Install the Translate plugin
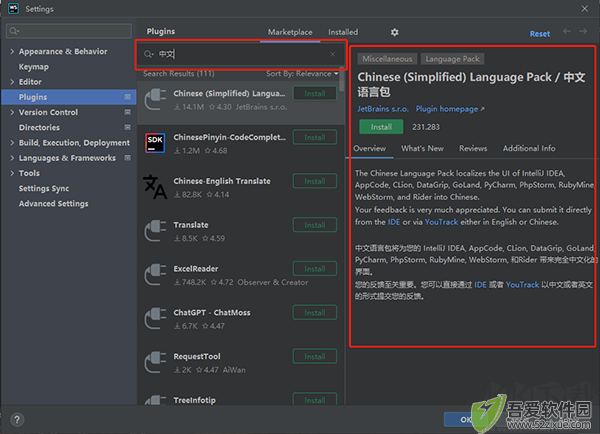600x434 pixels. [x=315, y=225]
